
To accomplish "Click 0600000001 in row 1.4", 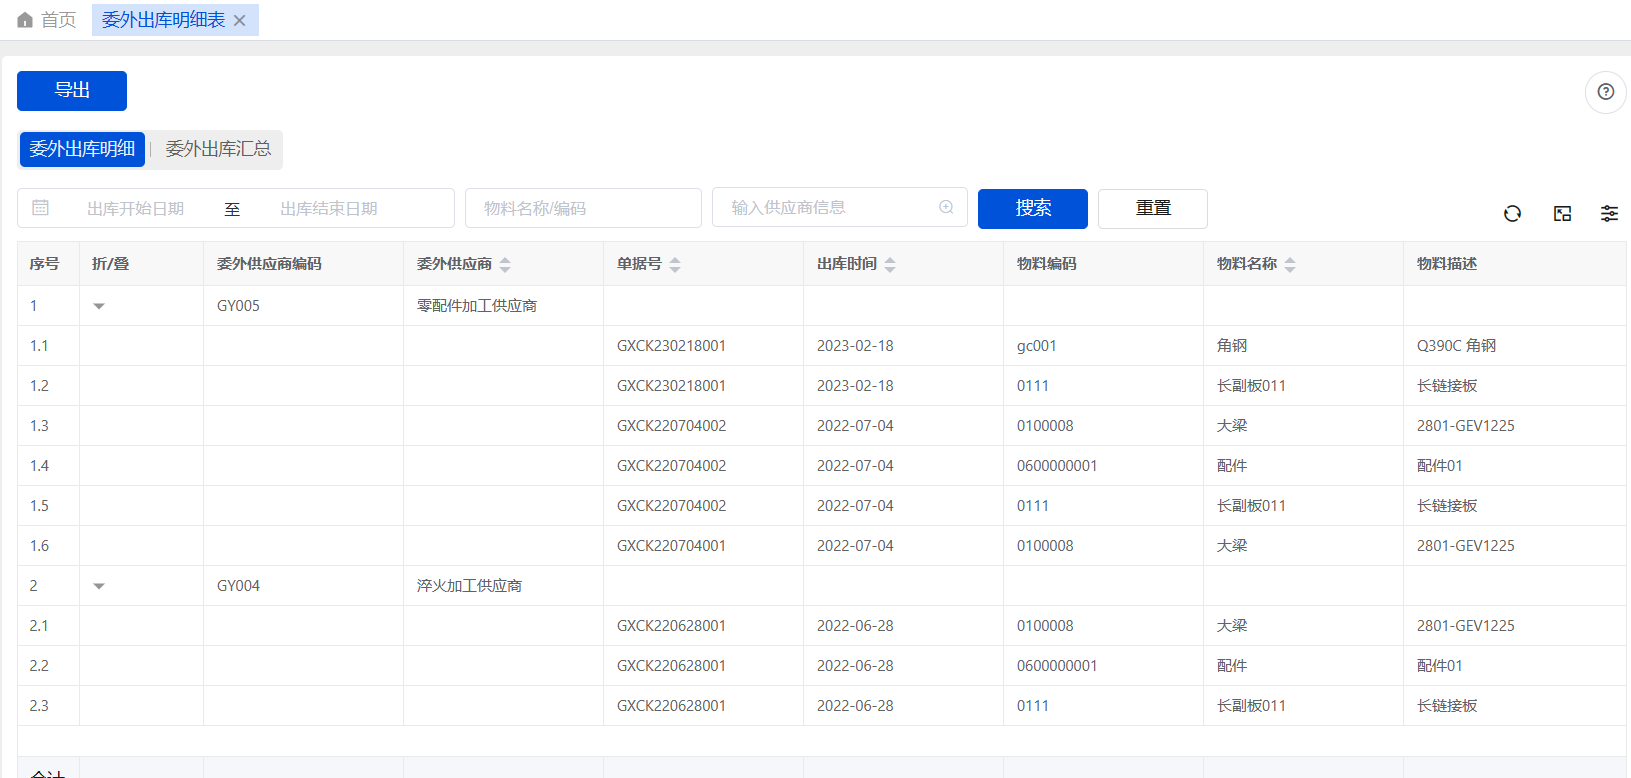I will 1057,466.
